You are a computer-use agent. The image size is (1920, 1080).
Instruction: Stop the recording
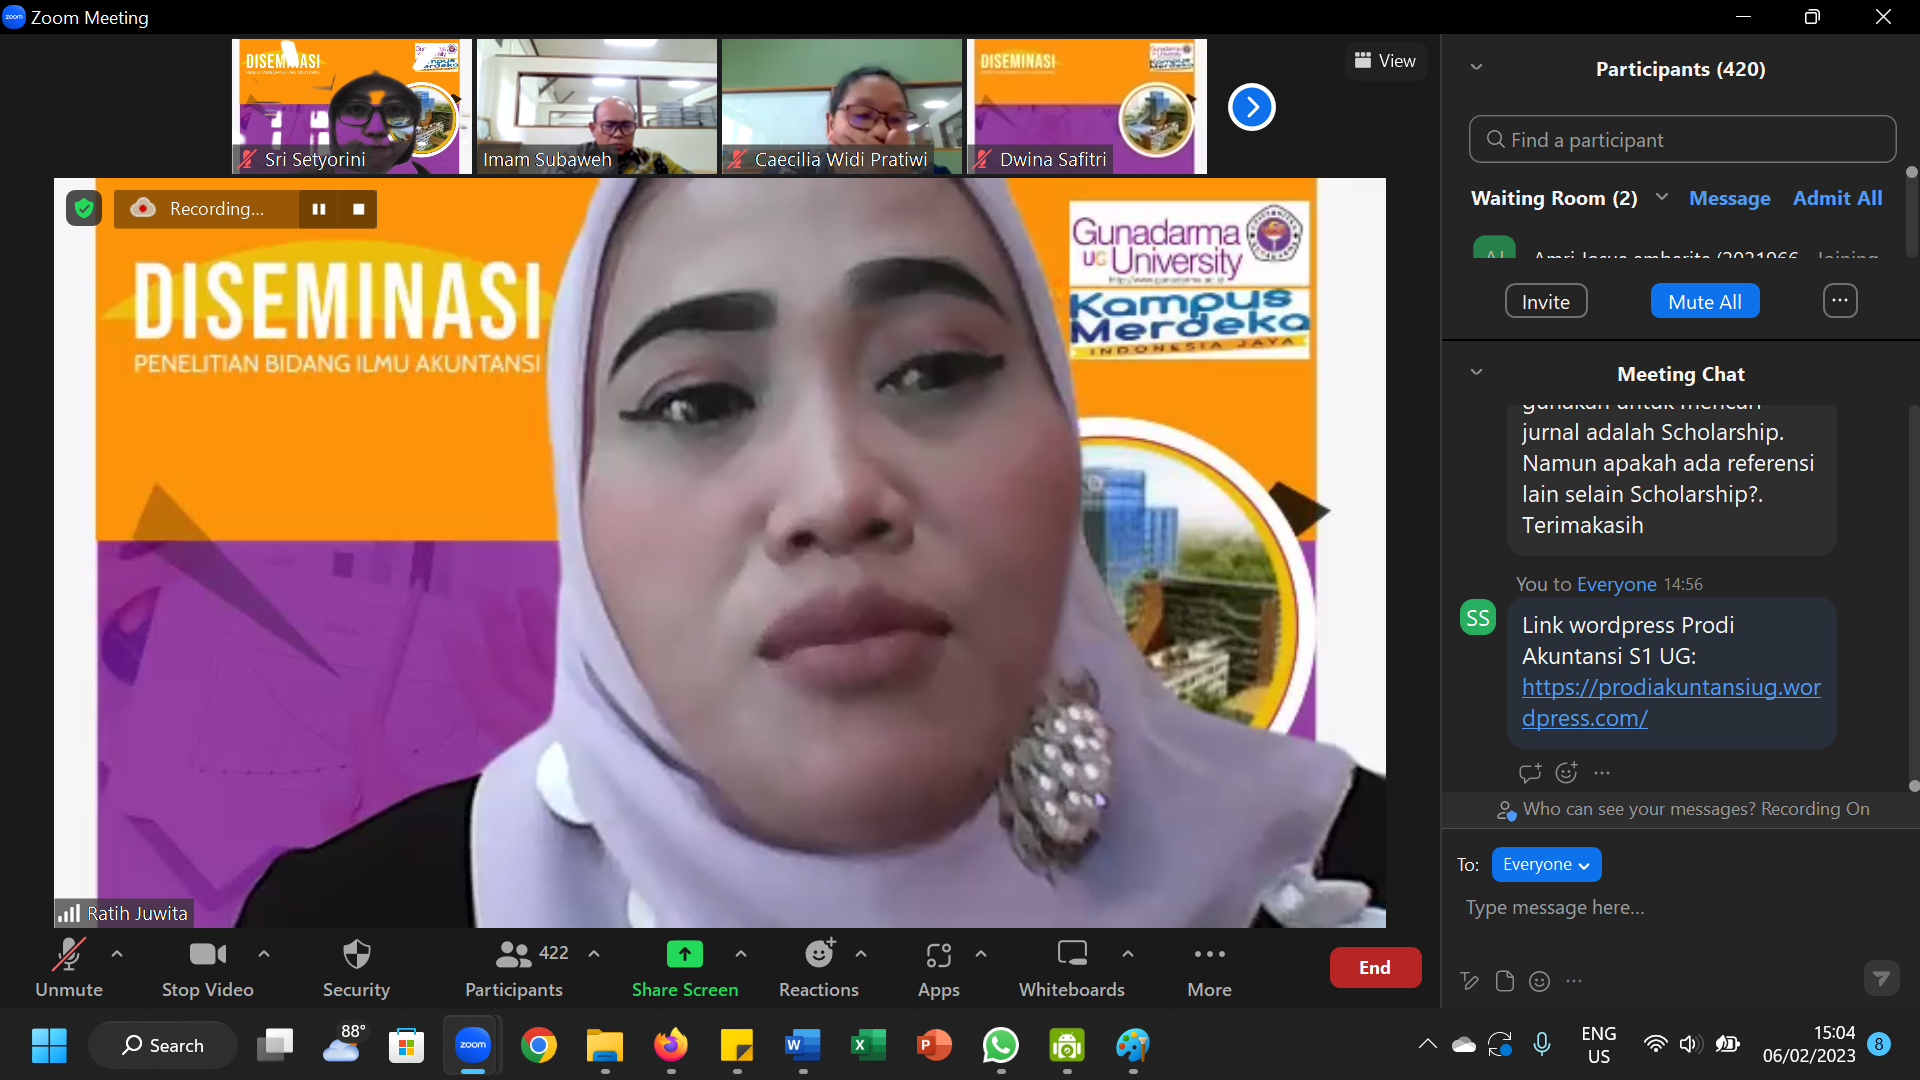359,209
